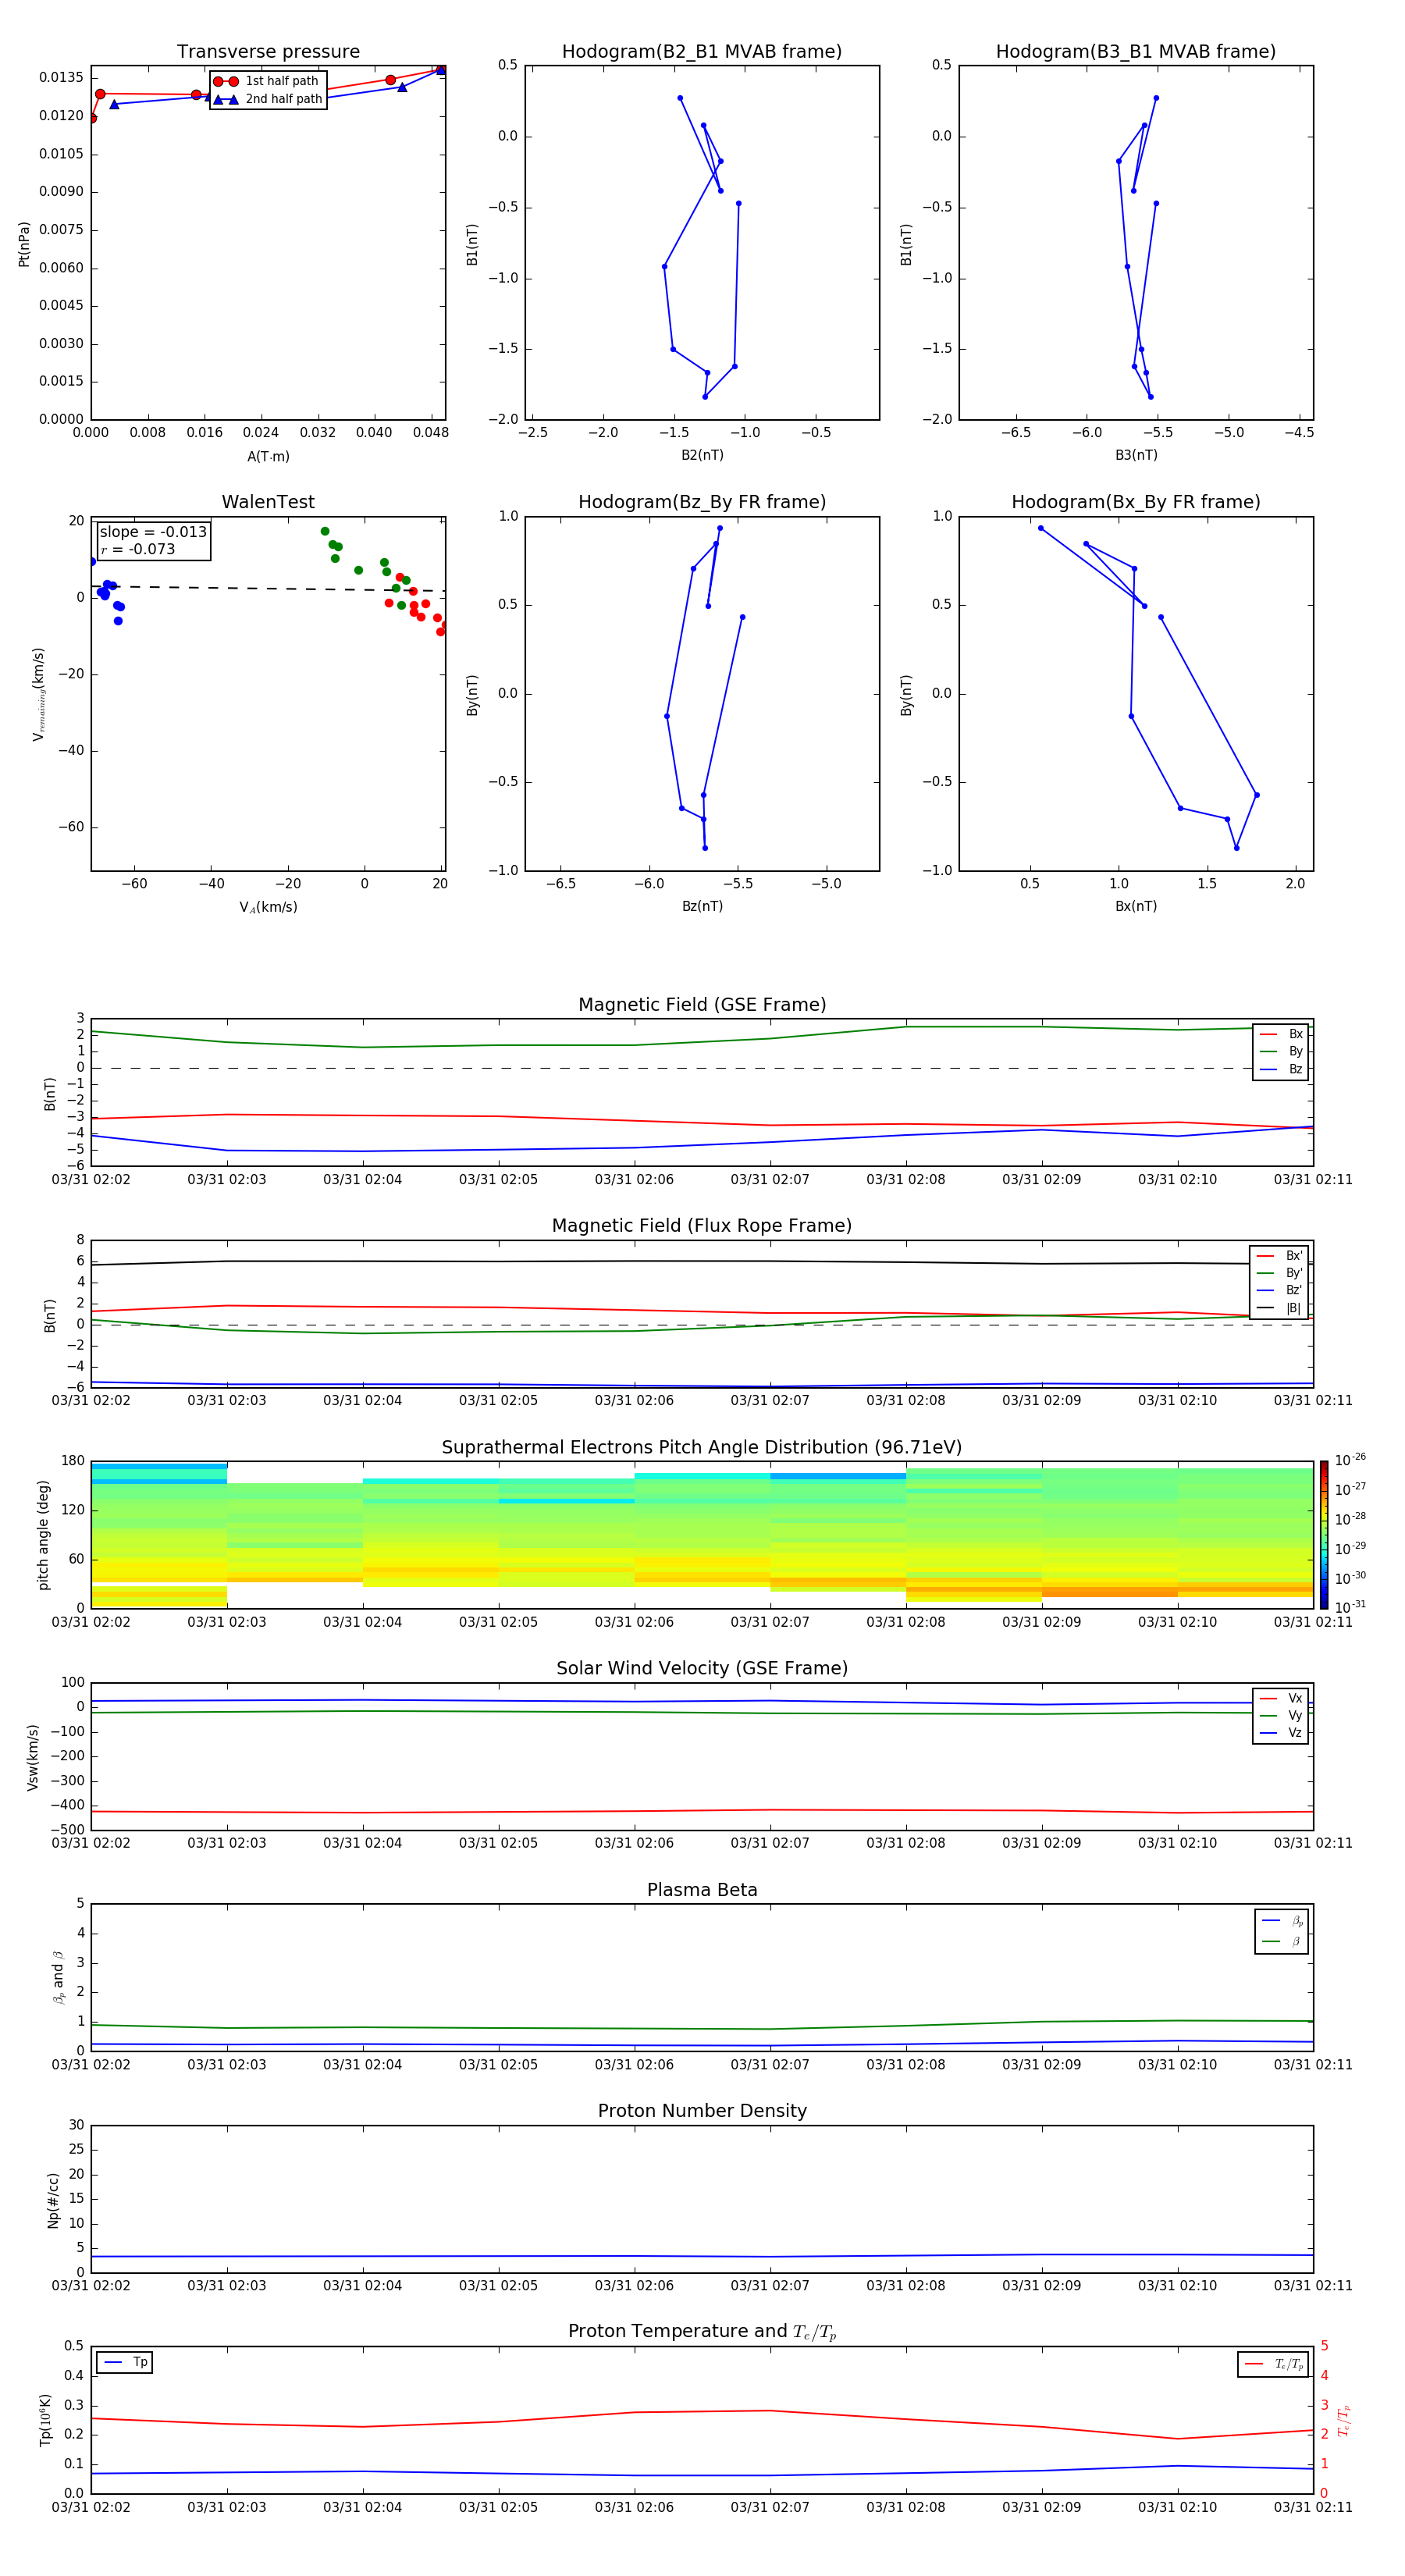Click the 'Np(#/cc)' axis label

[x=53, y=2200]
